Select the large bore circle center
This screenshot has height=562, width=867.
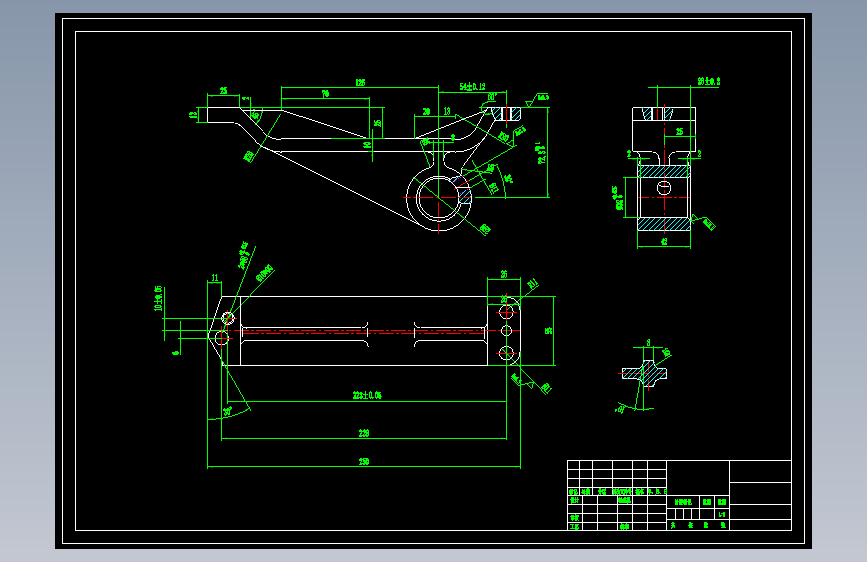[x=438, y=197]
